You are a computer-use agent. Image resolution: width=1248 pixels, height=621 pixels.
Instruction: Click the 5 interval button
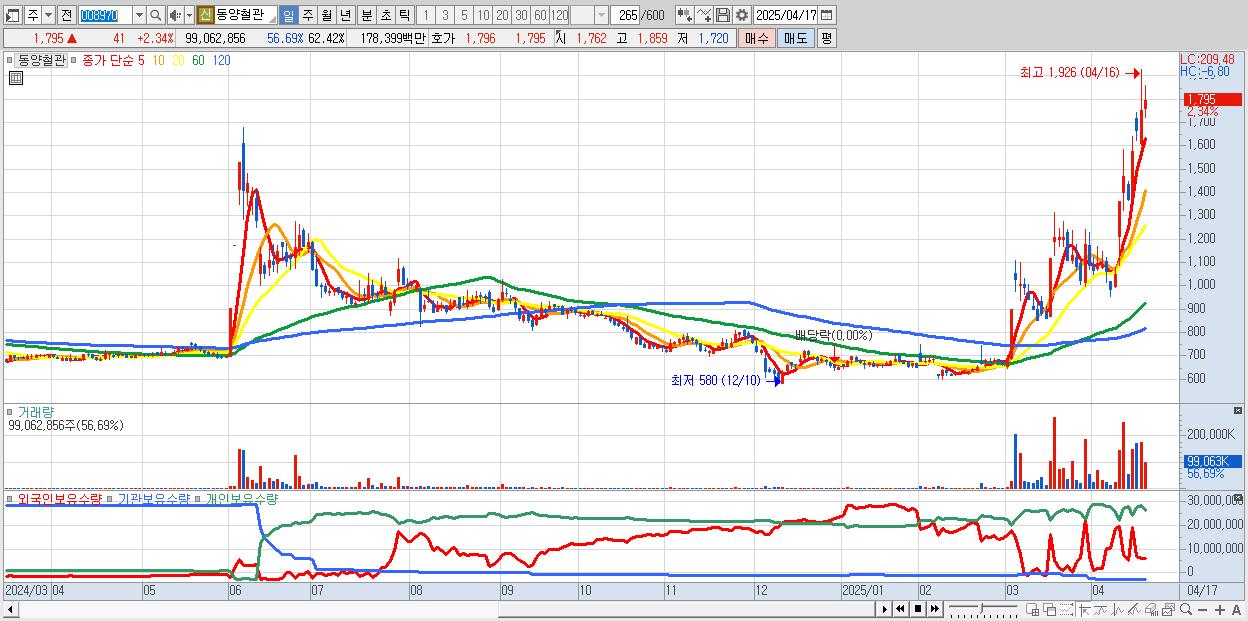tap(464, 15)
